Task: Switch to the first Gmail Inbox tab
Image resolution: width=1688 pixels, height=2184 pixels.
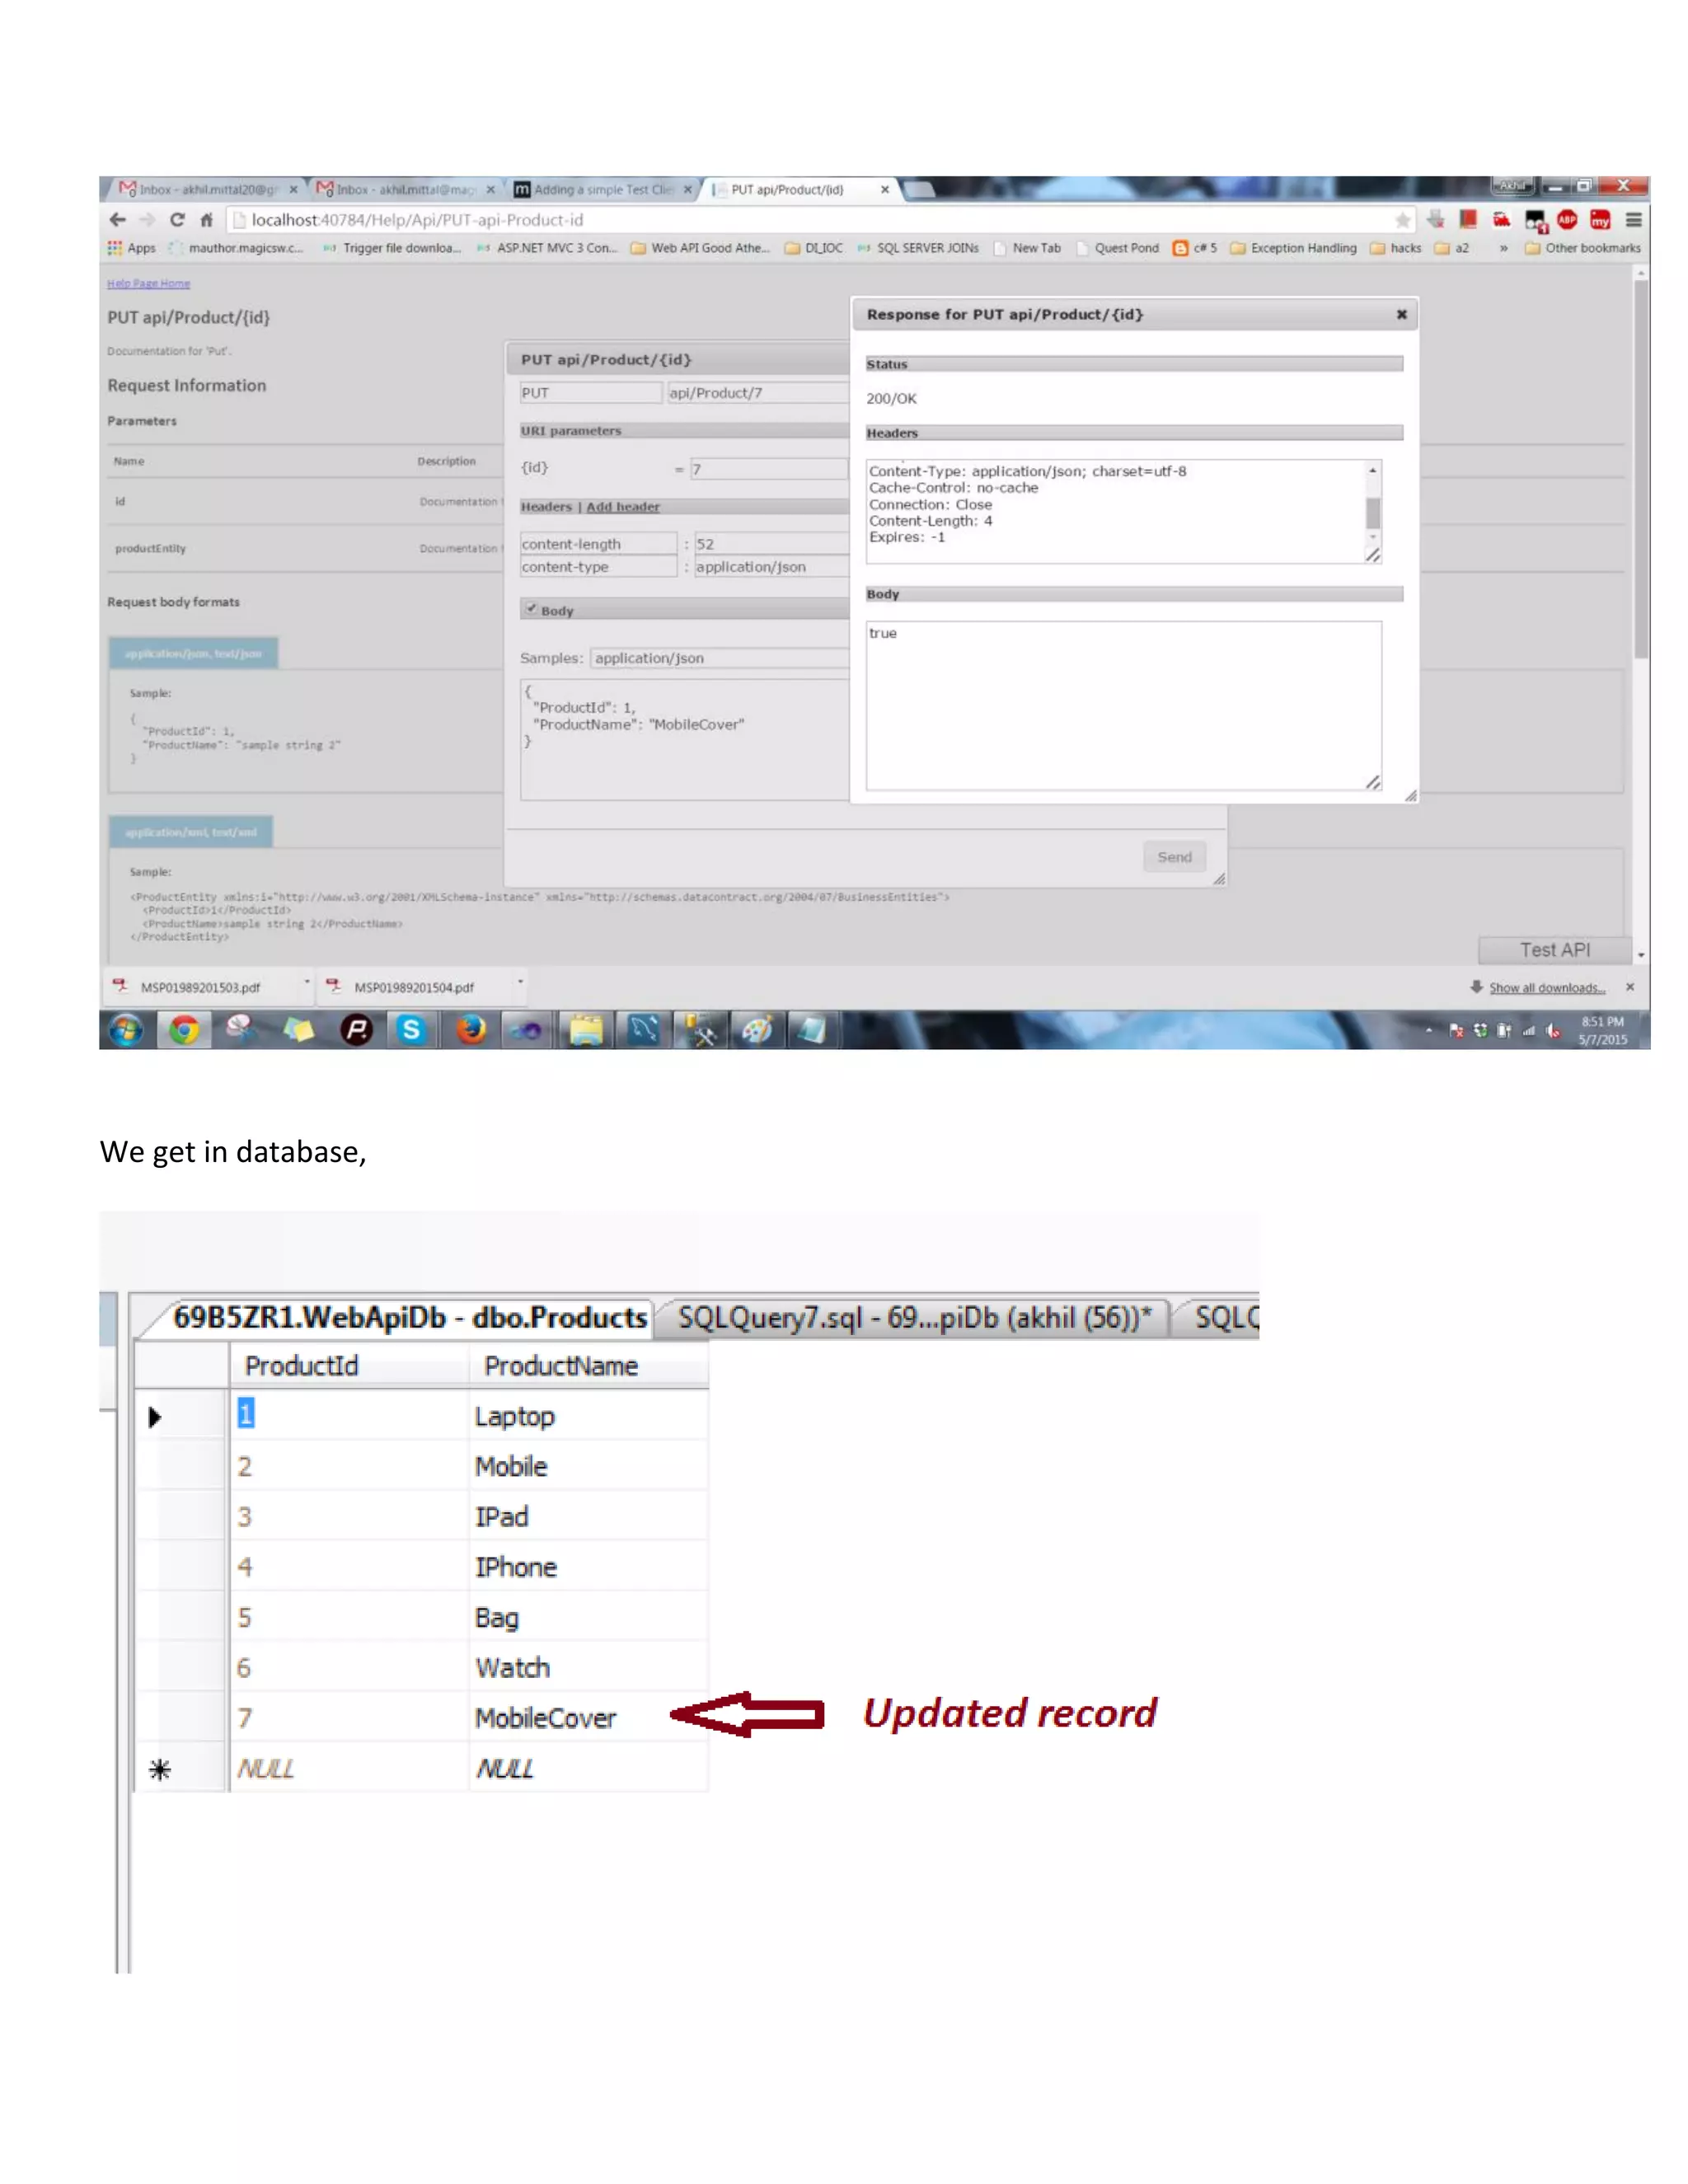Action: pyautogui.click(x=208, y=189)
